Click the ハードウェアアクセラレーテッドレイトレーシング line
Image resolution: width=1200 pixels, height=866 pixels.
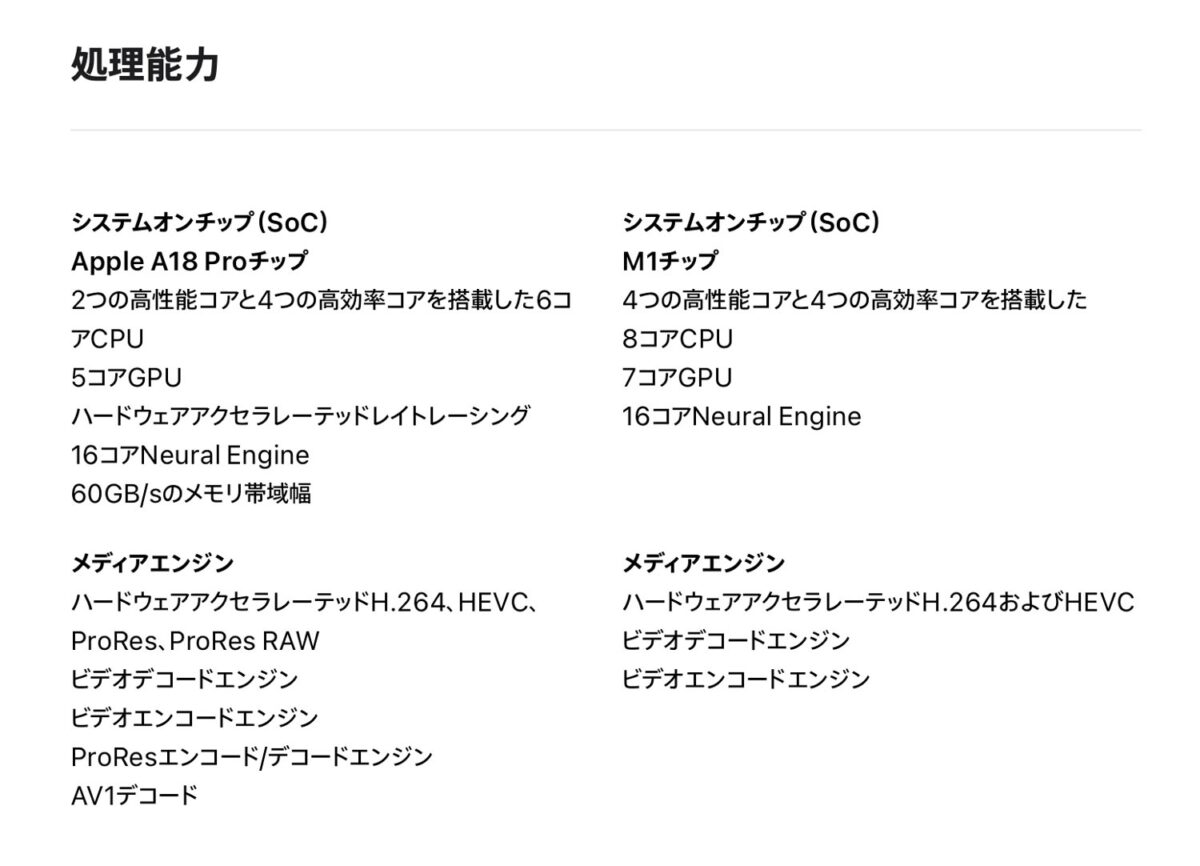(x=300, y=416)
